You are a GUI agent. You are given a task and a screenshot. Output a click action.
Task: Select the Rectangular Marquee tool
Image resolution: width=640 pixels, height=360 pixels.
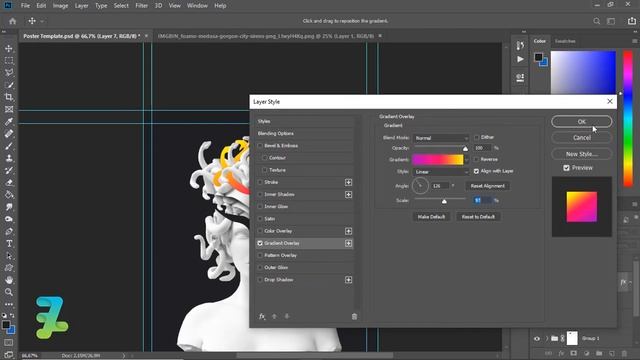9,61
